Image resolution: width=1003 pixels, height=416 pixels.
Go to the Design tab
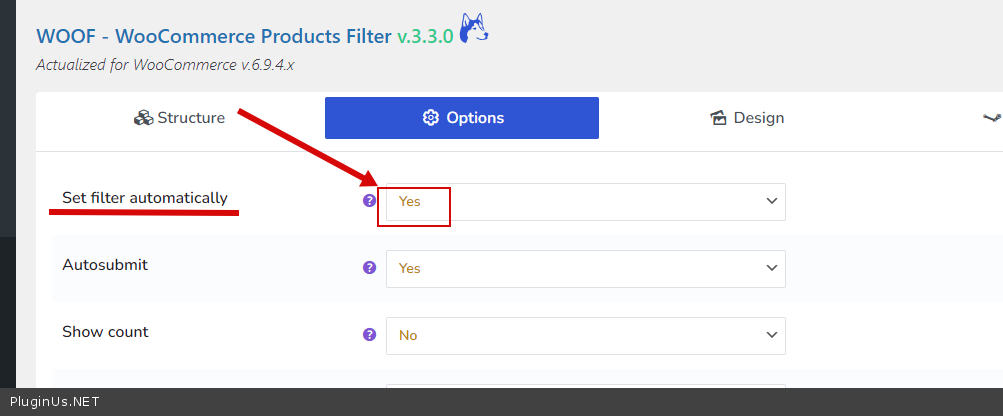coord(747,118)
